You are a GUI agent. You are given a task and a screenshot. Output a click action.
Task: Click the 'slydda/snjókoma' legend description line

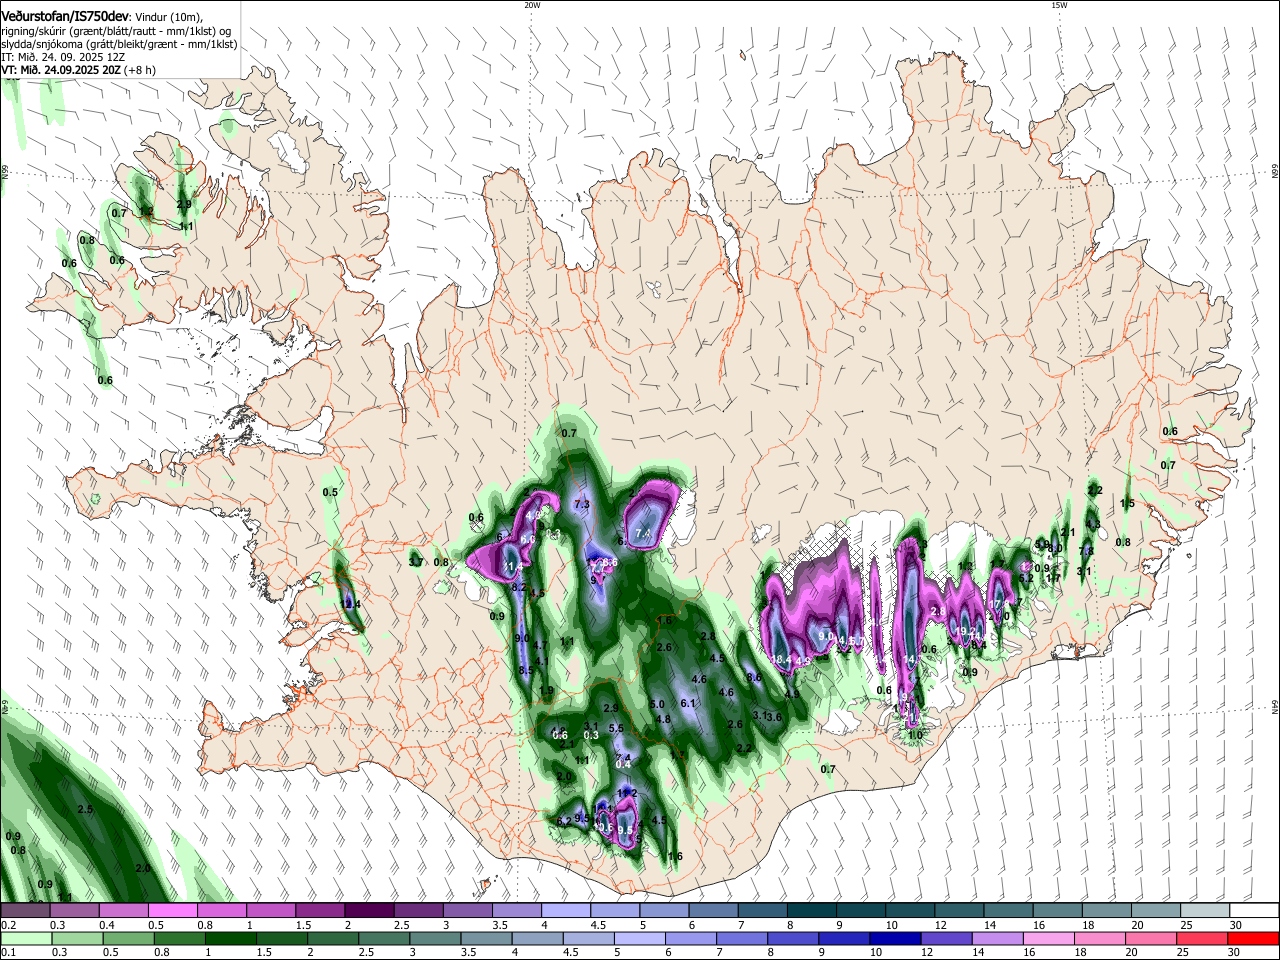click(119, 44)
